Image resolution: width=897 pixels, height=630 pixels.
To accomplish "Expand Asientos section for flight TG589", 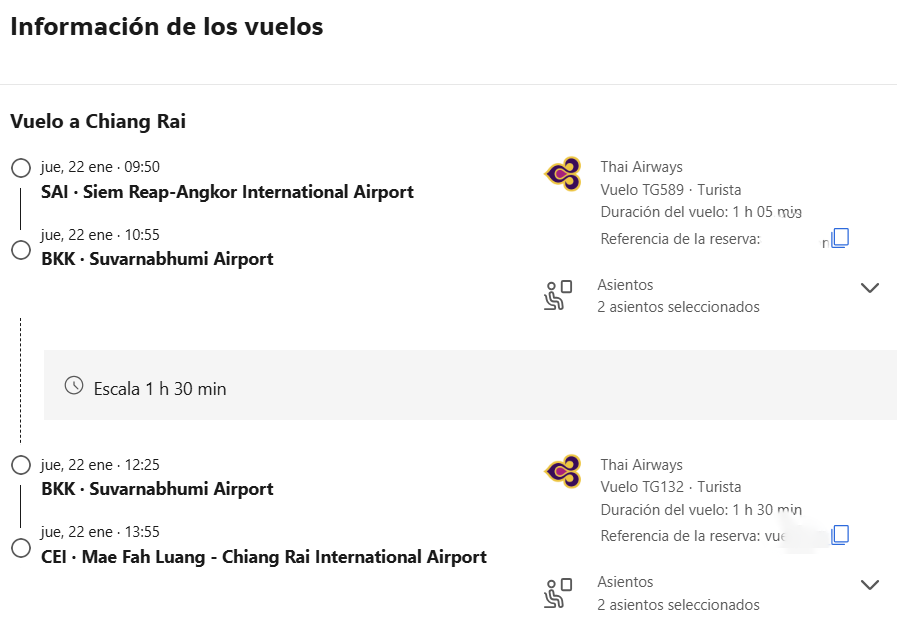I will [x=870, y=288].
